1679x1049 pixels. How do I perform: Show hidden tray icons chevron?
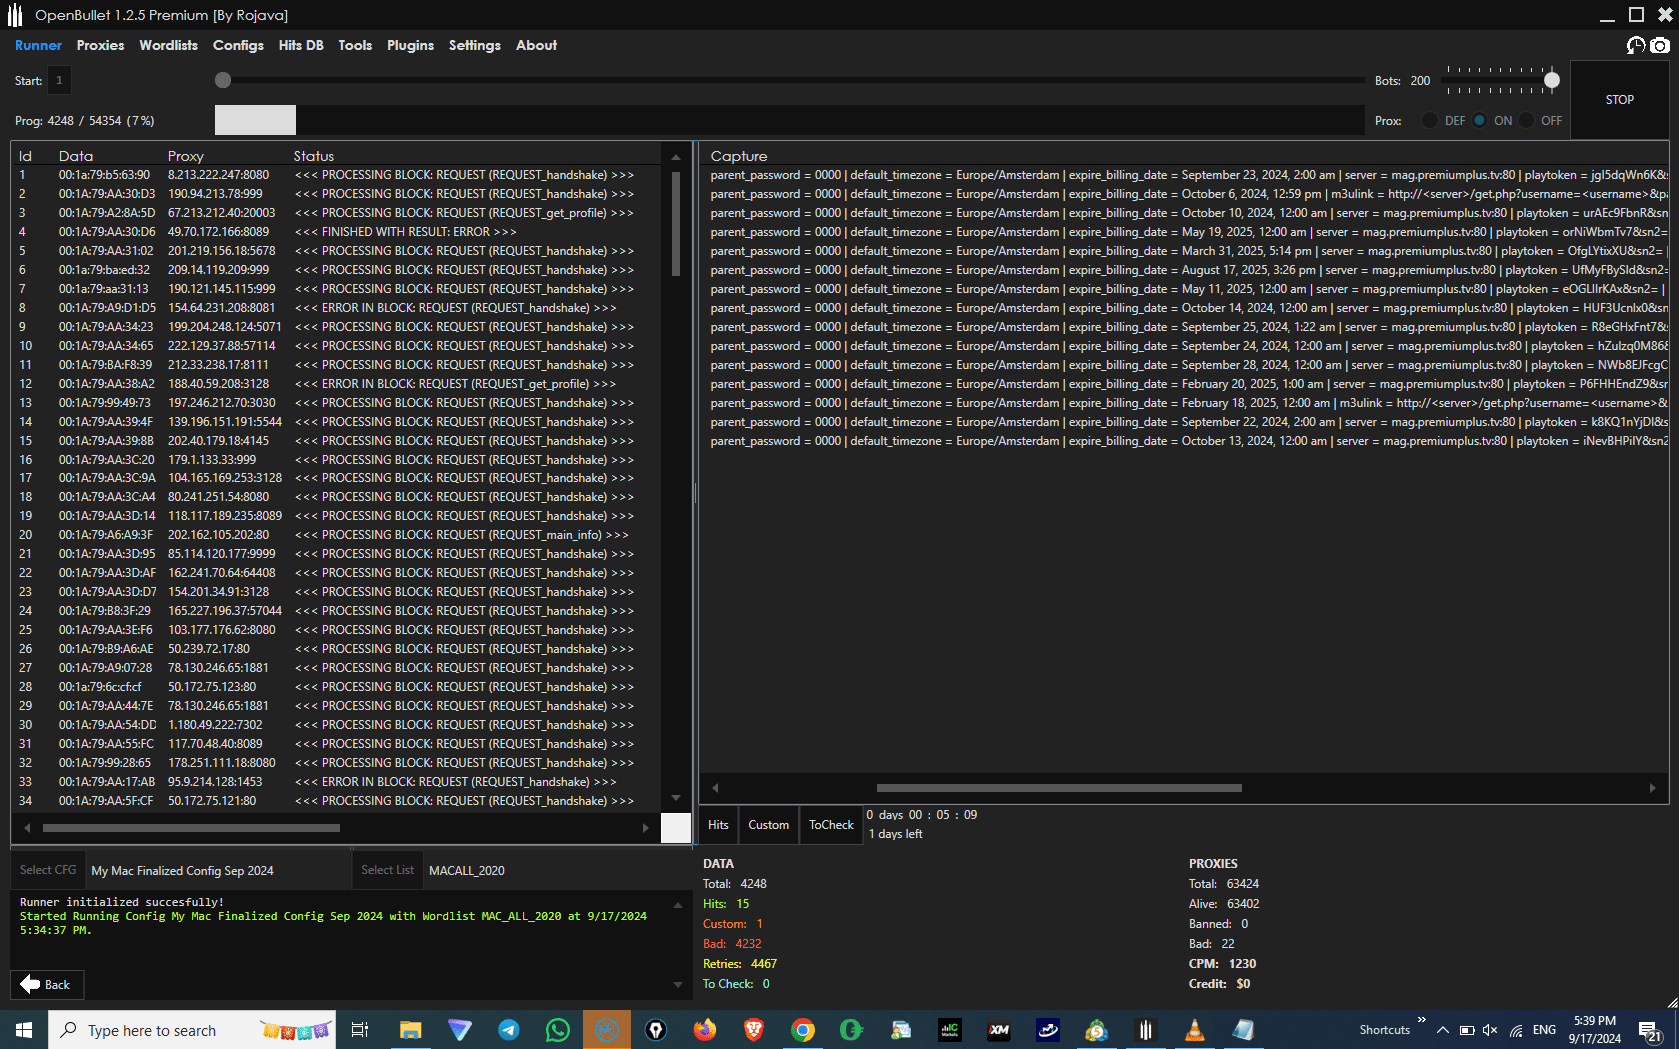[1442, 1030]
